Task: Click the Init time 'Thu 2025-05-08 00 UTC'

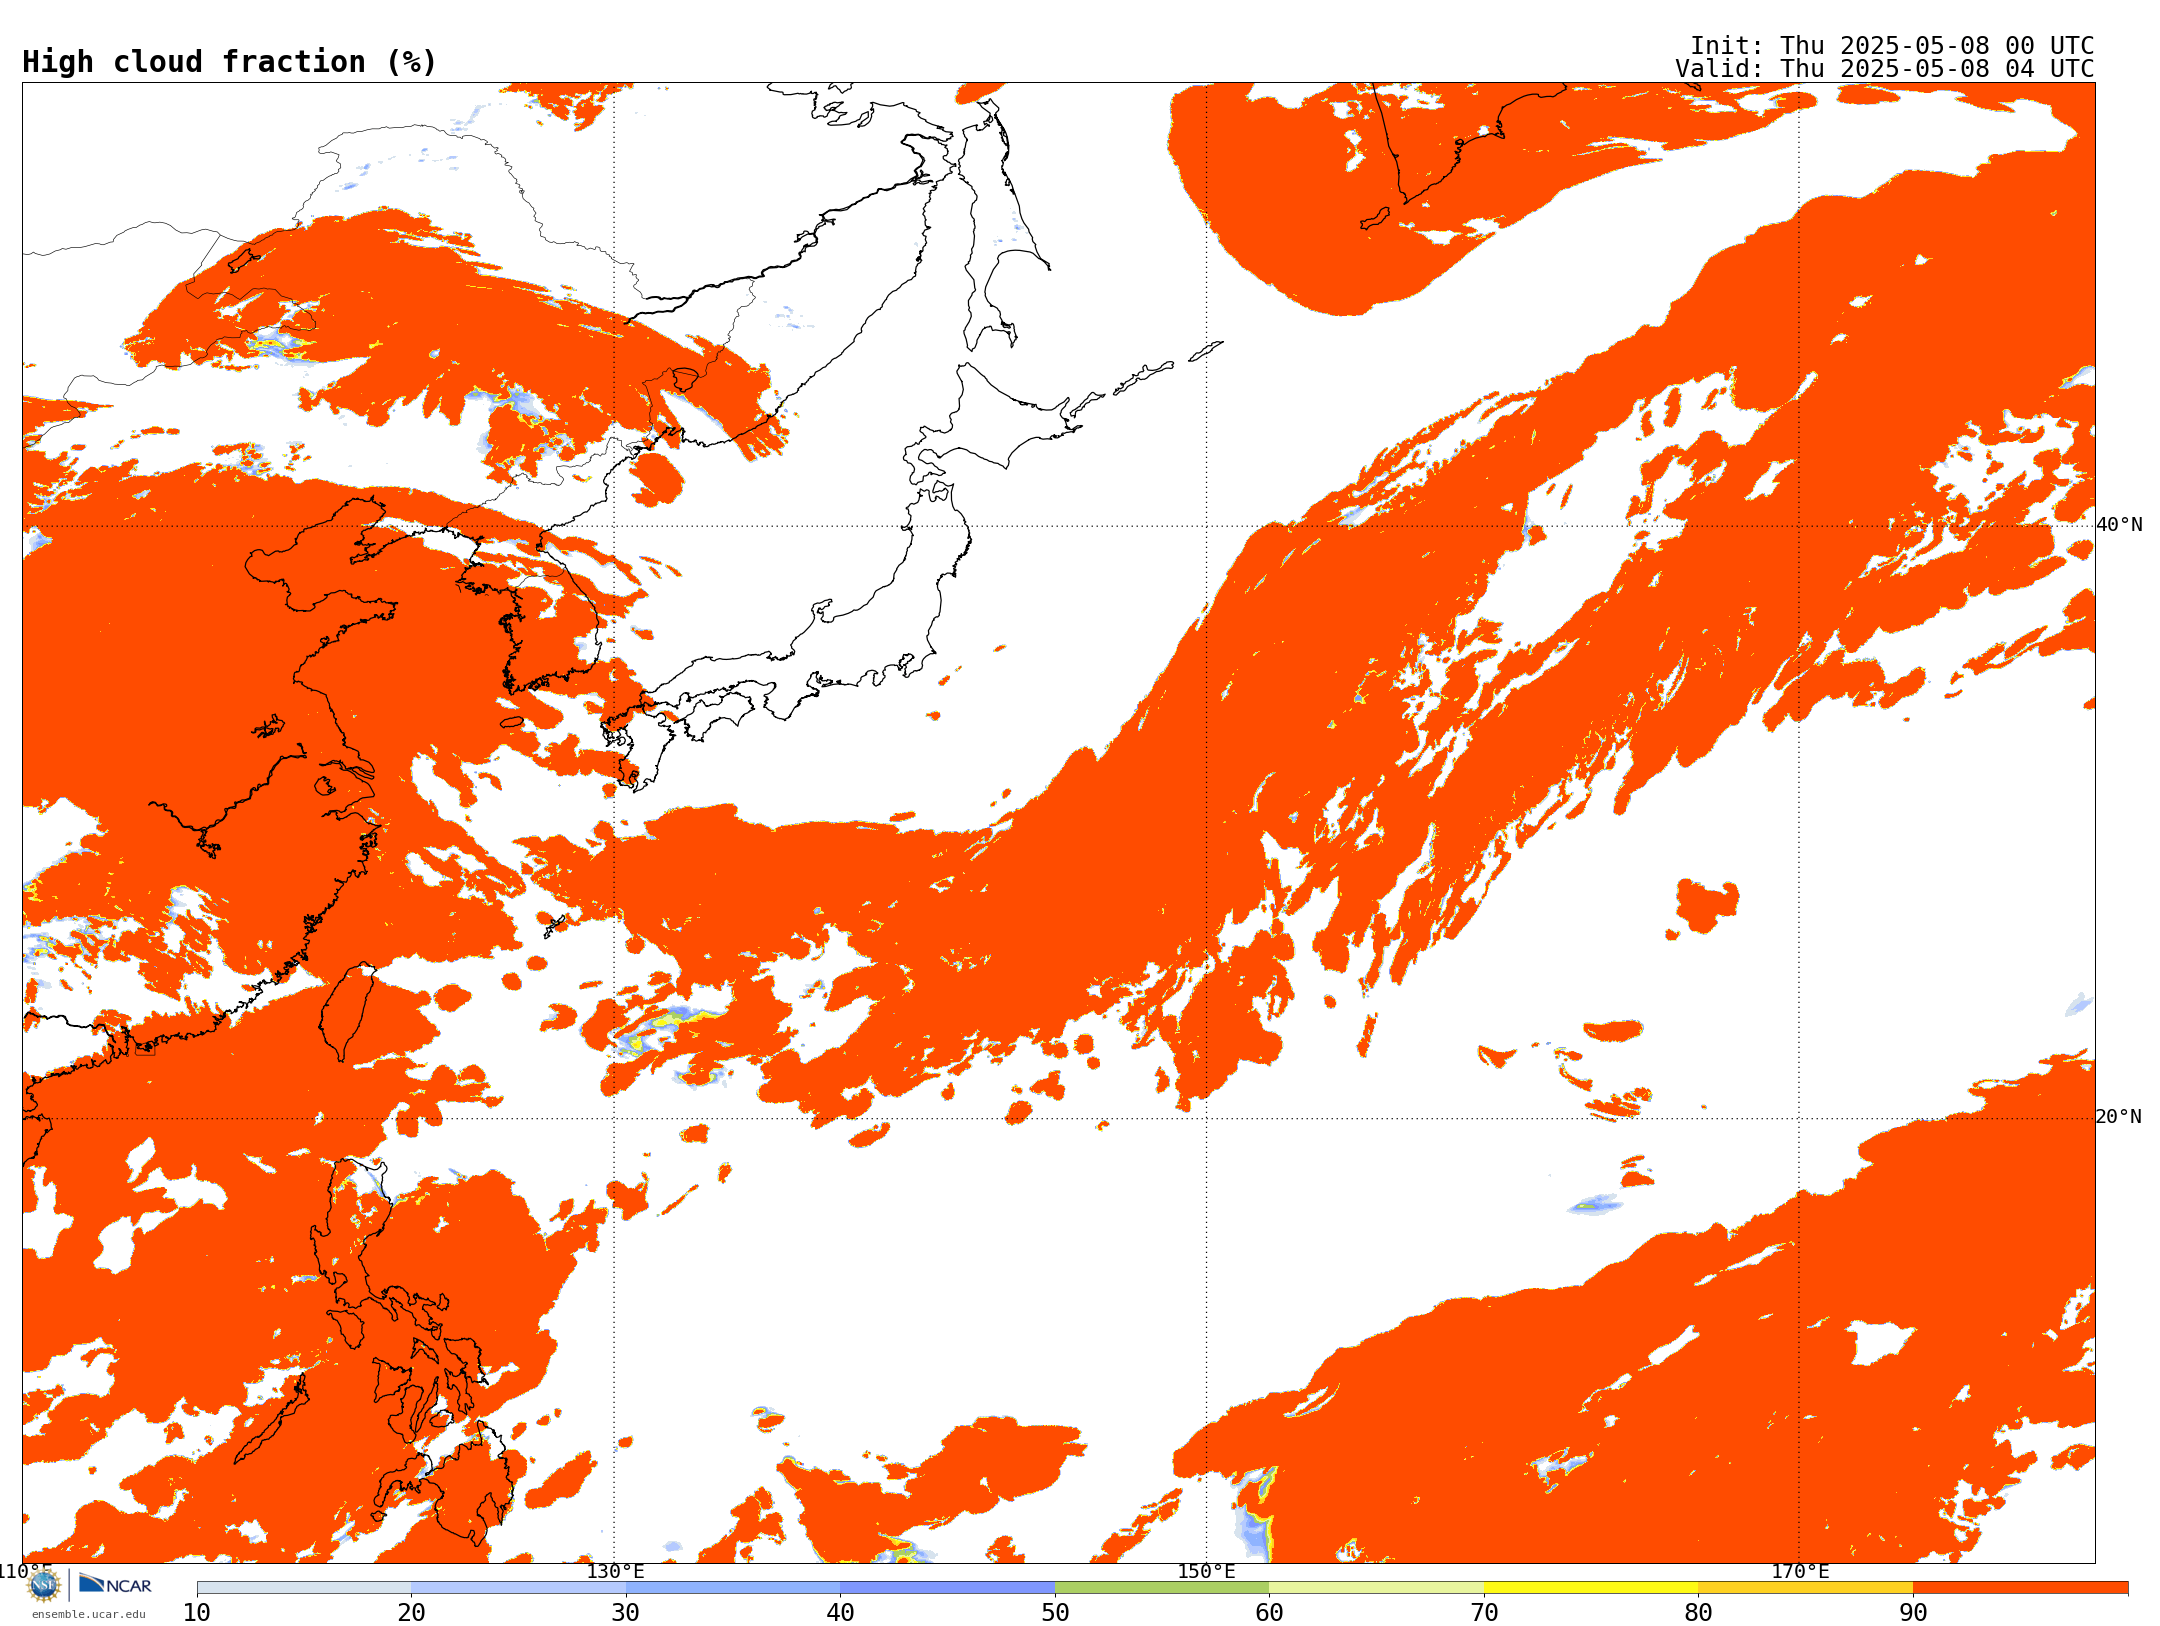Action: (1937, 46)
